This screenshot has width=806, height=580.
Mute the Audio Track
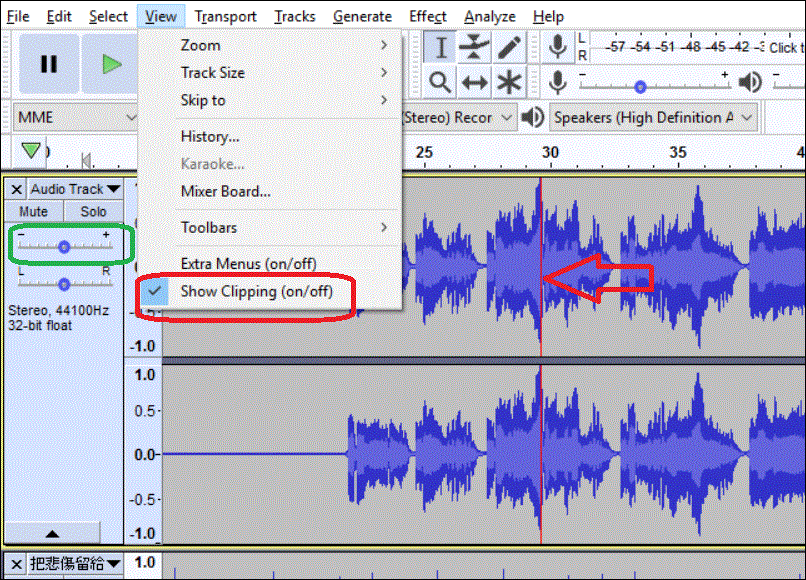click(34, 212)
